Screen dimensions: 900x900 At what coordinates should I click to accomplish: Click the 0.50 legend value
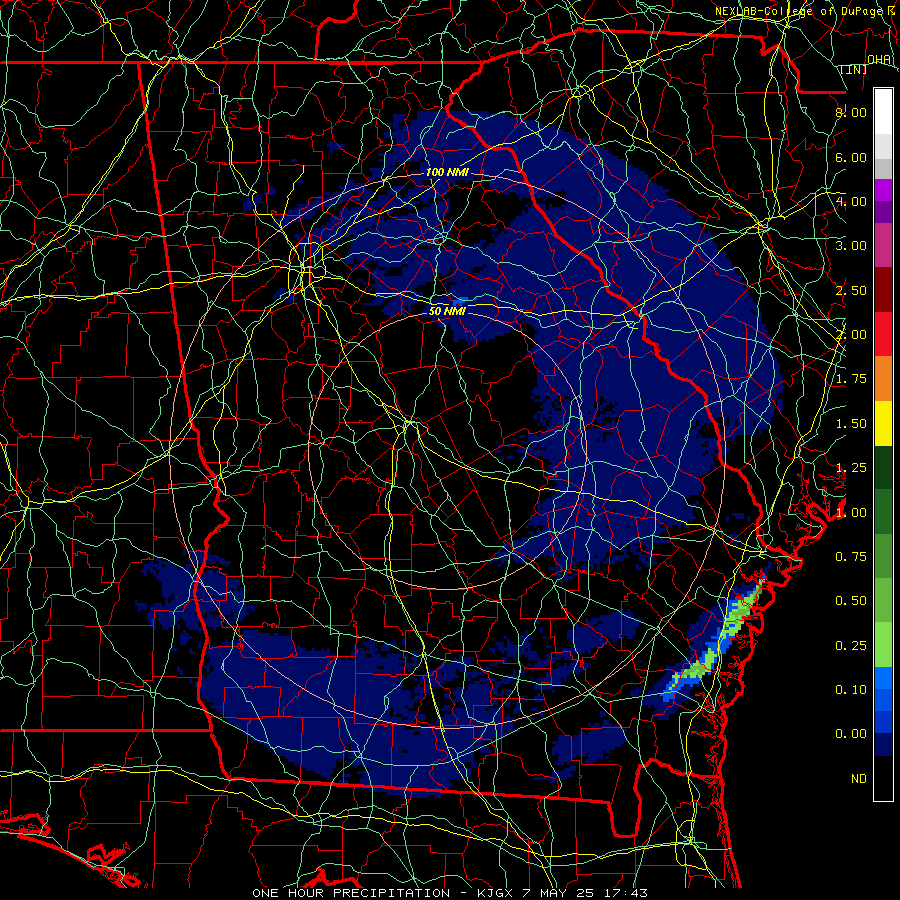pyautogui.click(x=851, y=601)
